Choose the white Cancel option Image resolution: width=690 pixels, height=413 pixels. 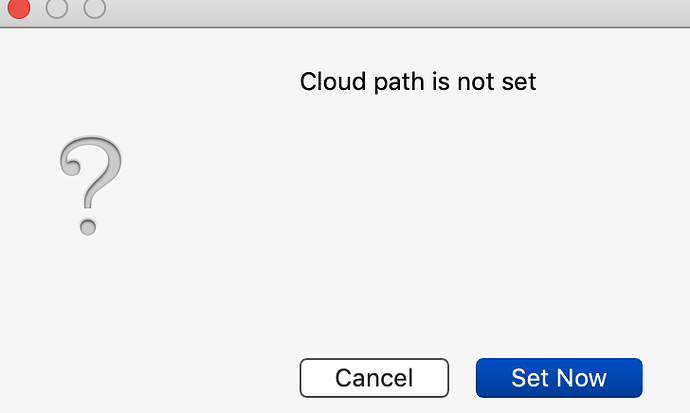[x=374, y=378]
